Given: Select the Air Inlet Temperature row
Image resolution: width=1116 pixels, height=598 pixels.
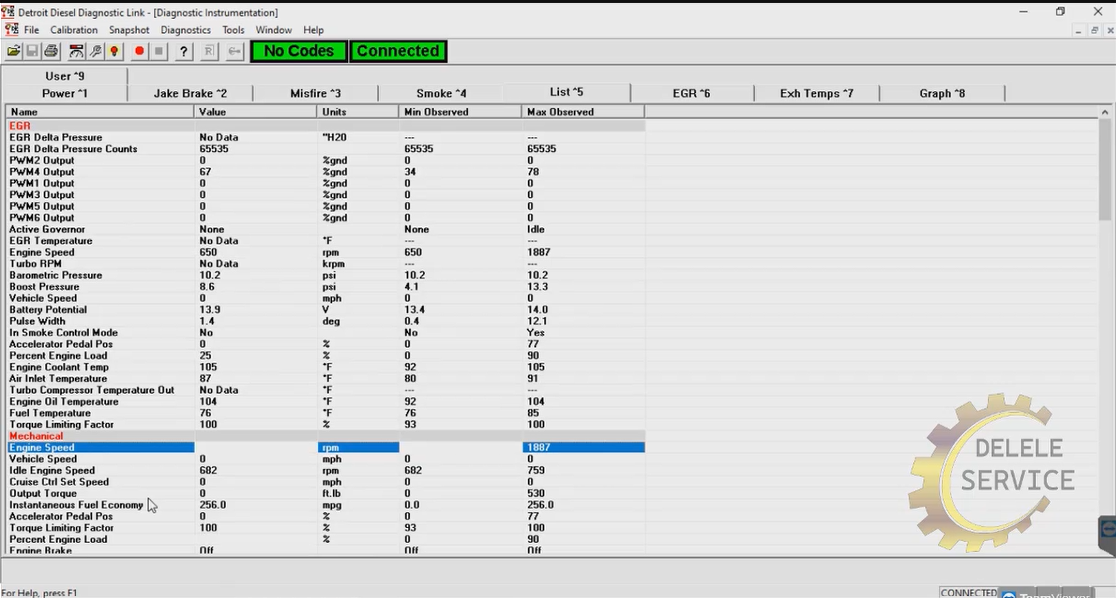Looking at the screenshot, I should (325, 378).
